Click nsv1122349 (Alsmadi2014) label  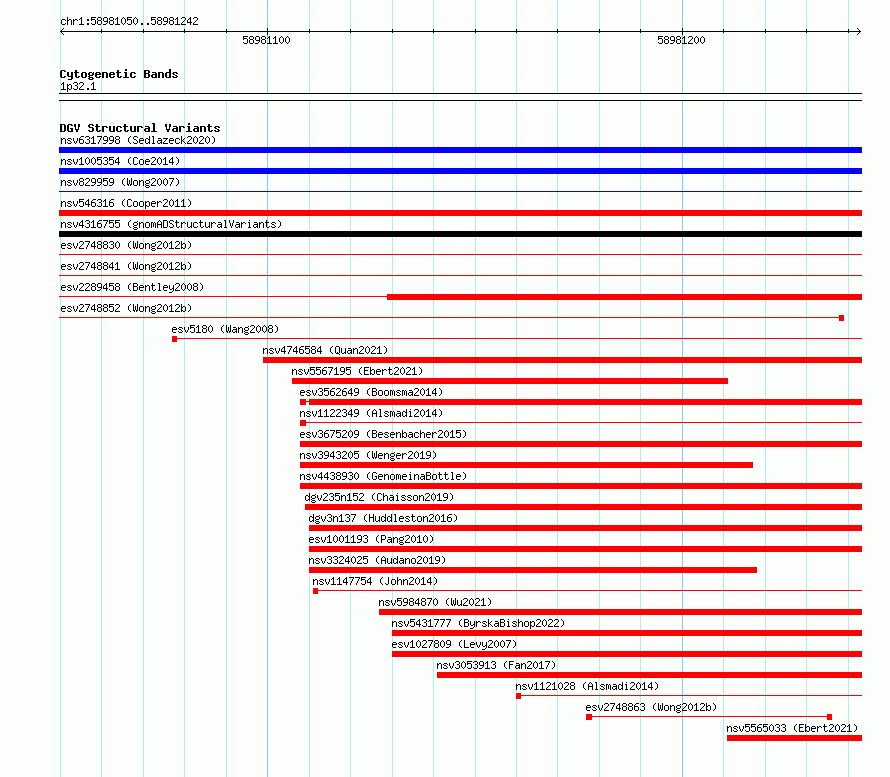pyautogui.click(x=371, y=413)
